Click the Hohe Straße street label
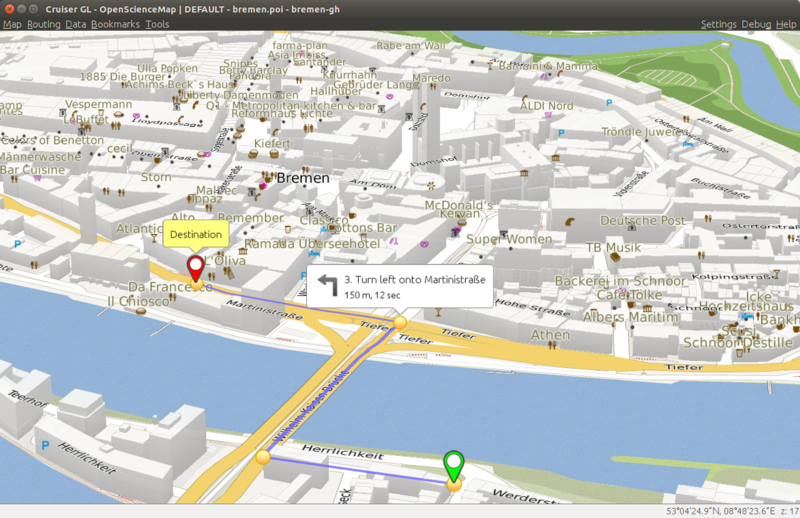The height and width of the screenshot is (518, 800). 532,307
